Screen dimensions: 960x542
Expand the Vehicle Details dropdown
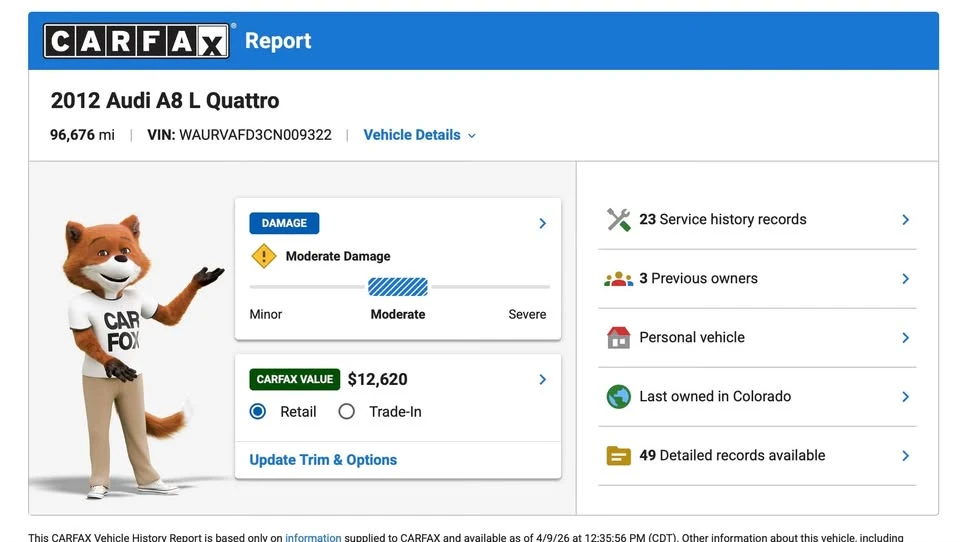click(x=419, y=135)
